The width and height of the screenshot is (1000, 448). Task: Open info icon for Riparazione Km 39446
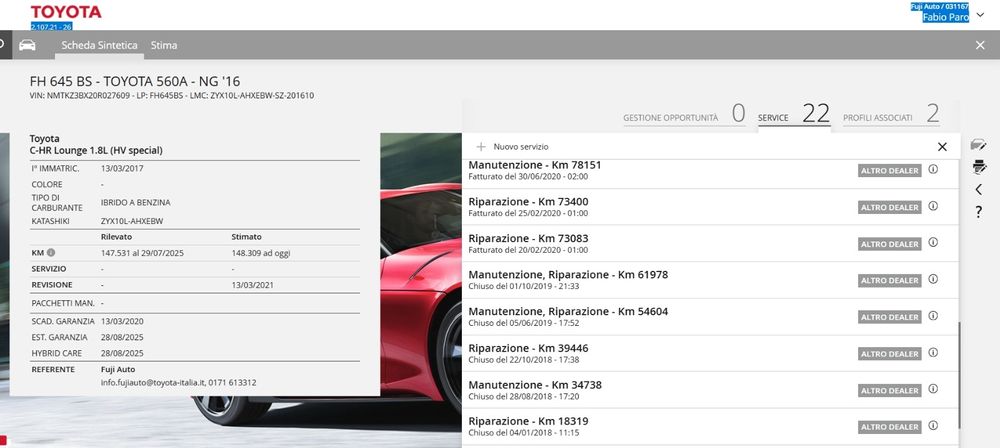(933, 352)
